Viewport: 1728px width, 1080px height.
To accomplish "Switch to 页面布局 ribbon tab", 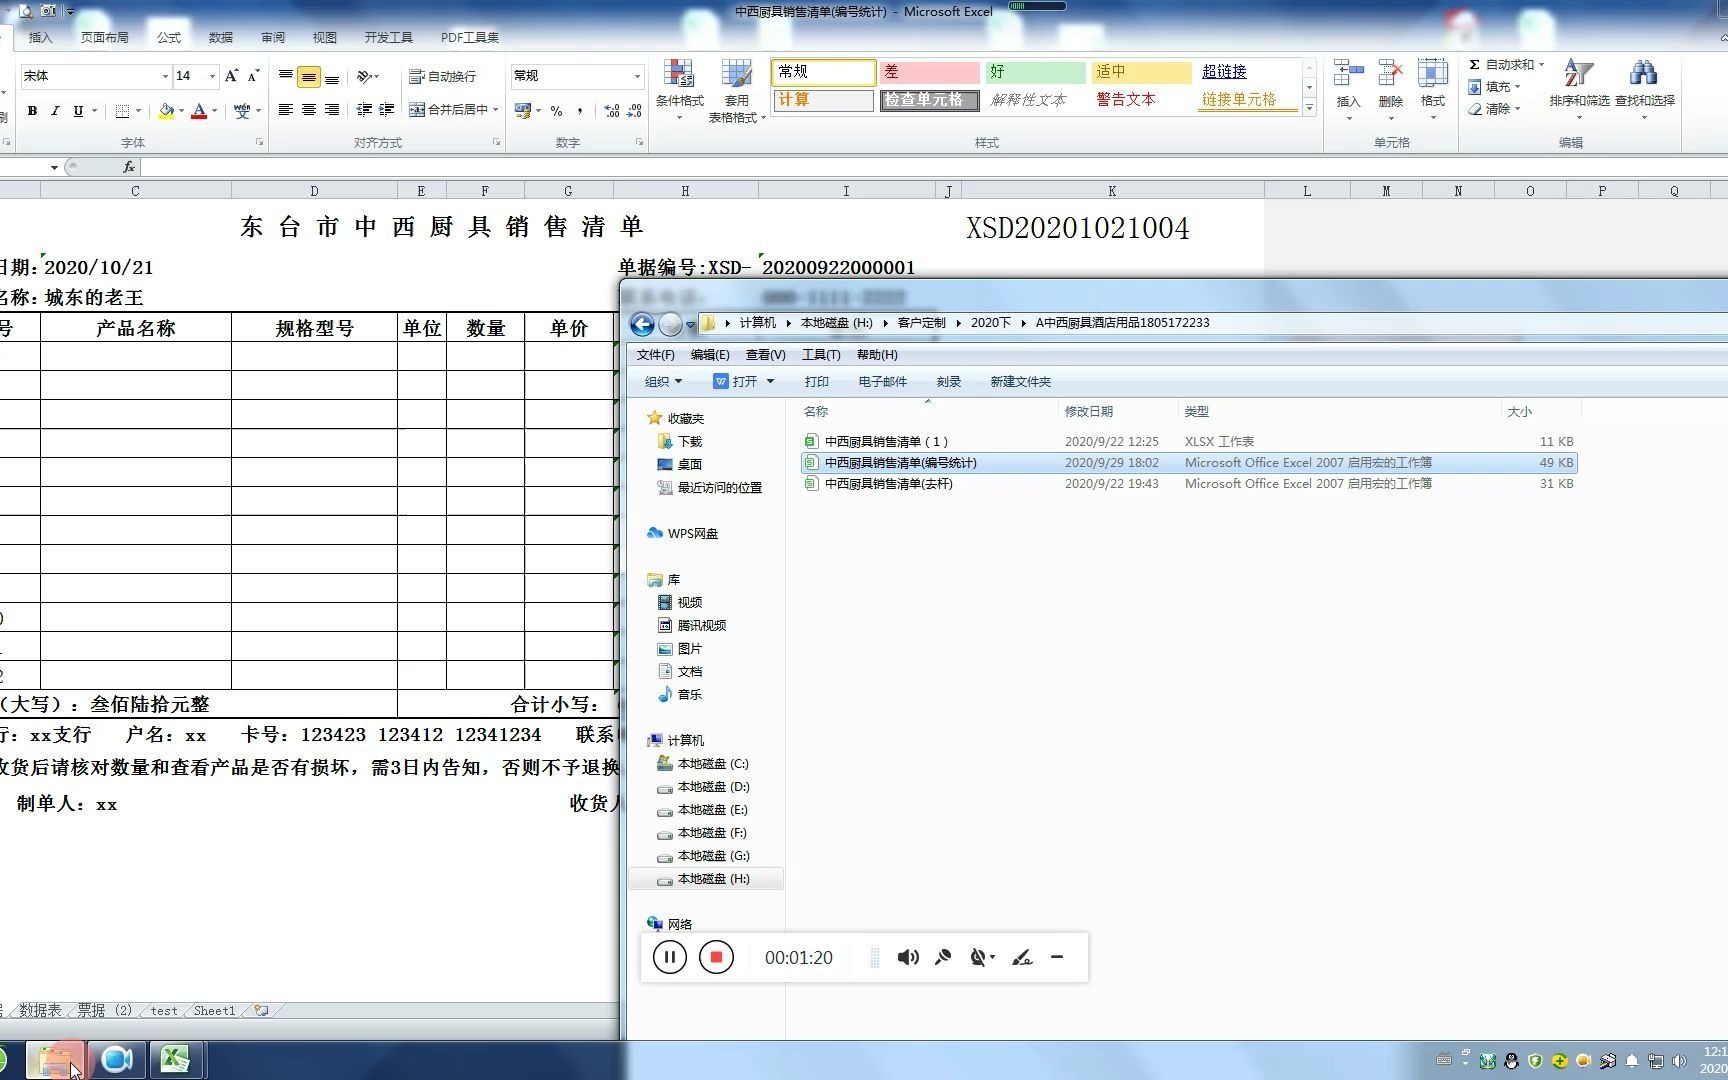I will (x=104, y=37).
